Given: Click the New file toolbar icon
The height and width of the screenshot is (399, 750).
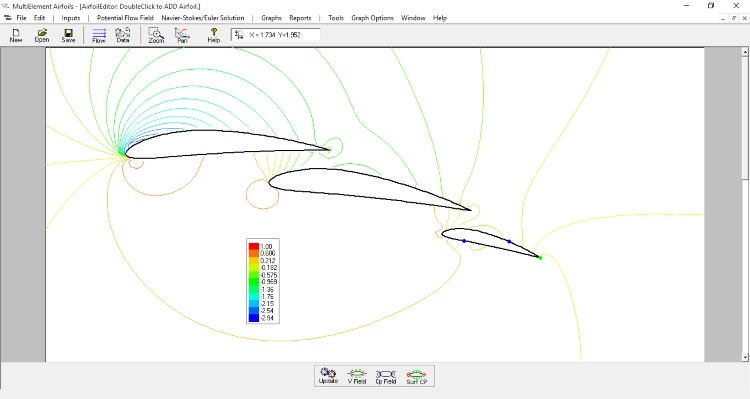Looking at the screenshot, I should pyautogui.click(x=16, y=35).
